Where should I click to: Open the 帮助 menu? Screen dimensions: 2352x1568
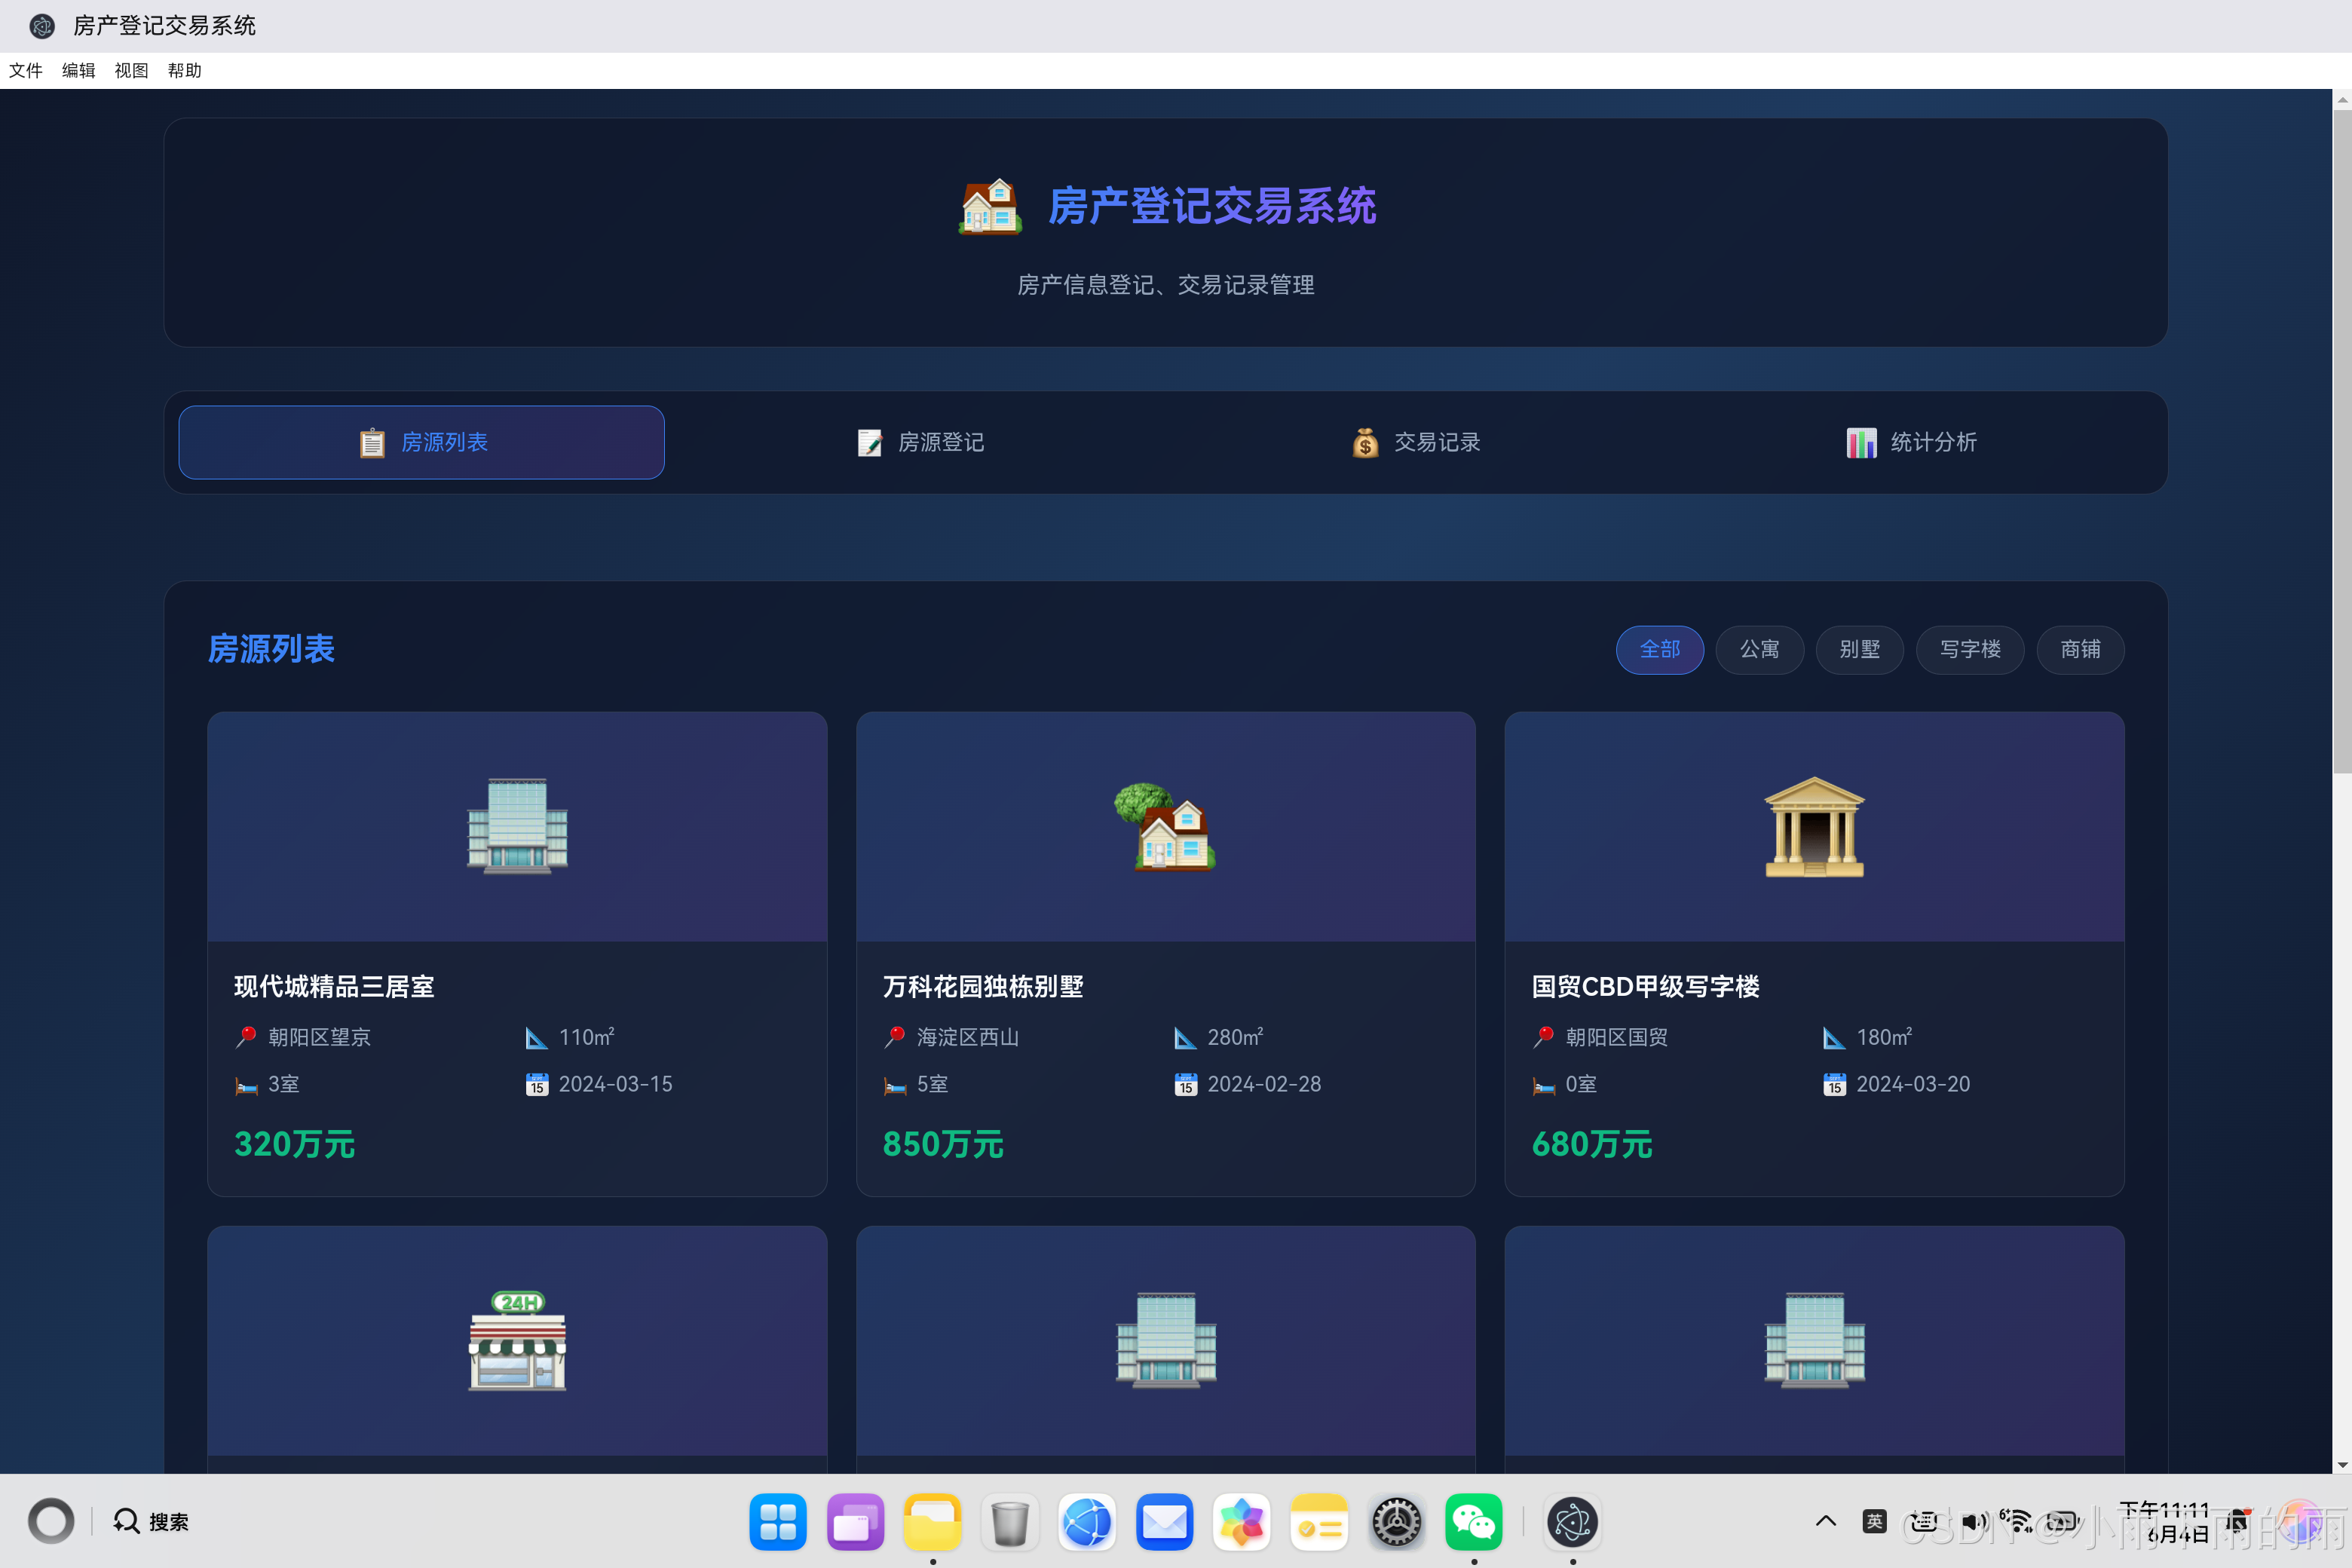[x=185, y=71]
